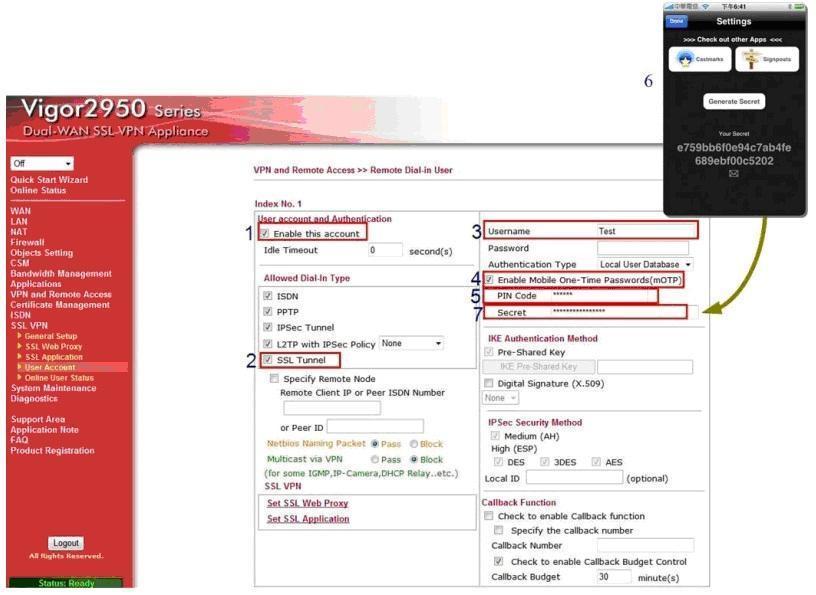Tap the Generate Secret button
The height and width of the screenshot is (595, 816).
tap(734, 102)
